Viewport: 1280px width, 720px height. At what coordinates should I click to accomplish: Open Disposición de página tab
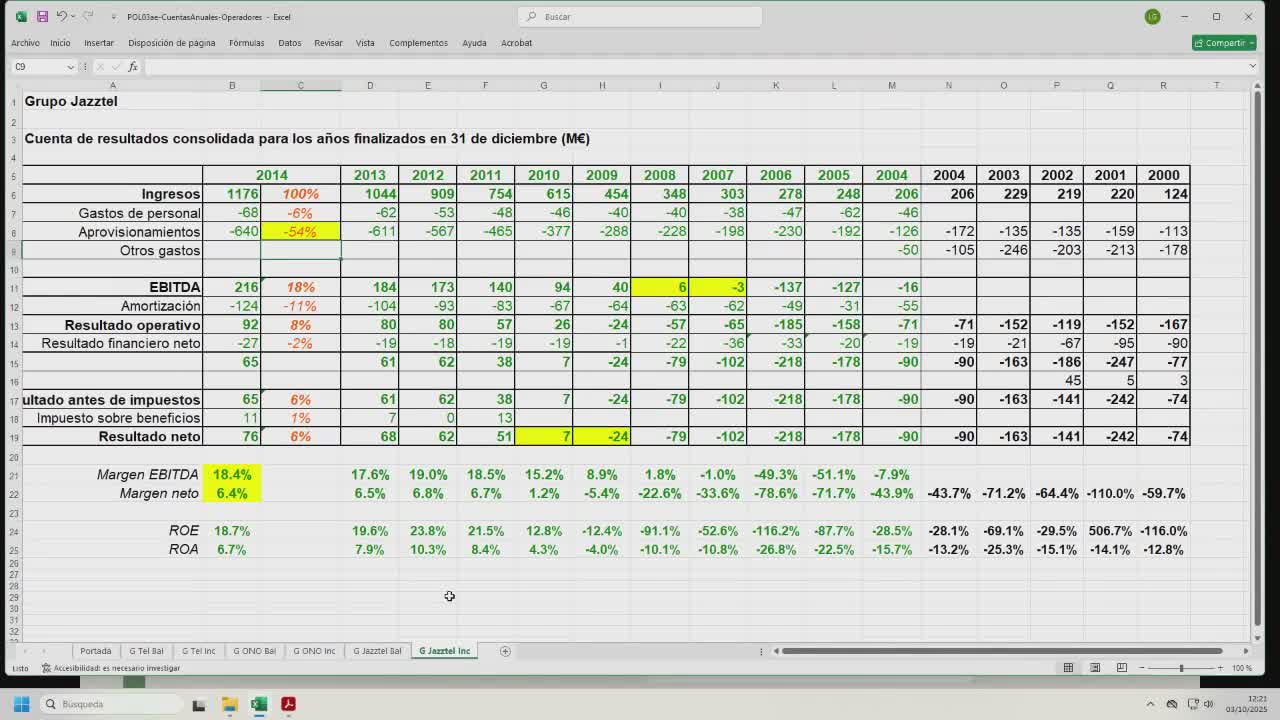tap(171, 43)
